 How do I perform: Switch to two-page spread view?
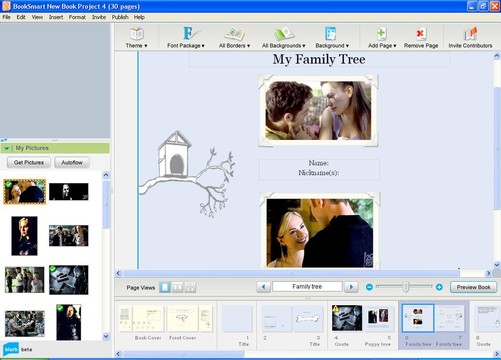click(178, 287)
